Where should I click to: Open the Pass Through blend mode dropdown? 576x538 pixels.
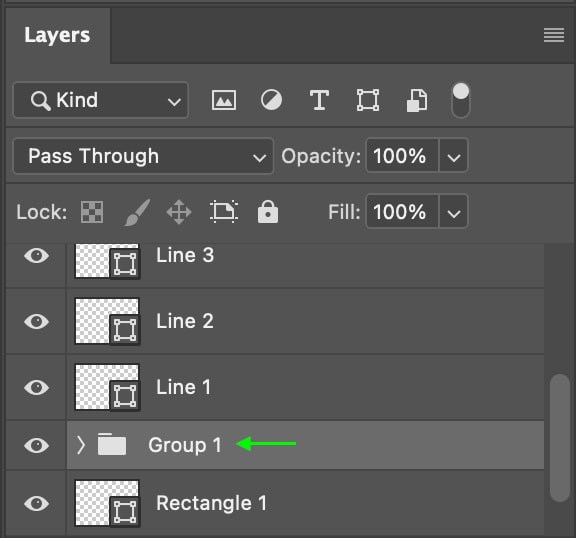coord(143,156)
